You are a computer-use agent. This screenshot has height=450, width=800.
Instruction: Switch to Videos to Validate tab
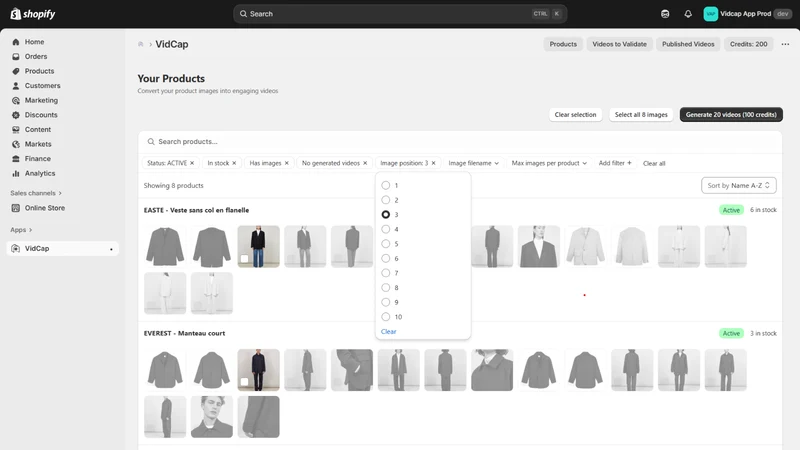[x=619, y=44]
